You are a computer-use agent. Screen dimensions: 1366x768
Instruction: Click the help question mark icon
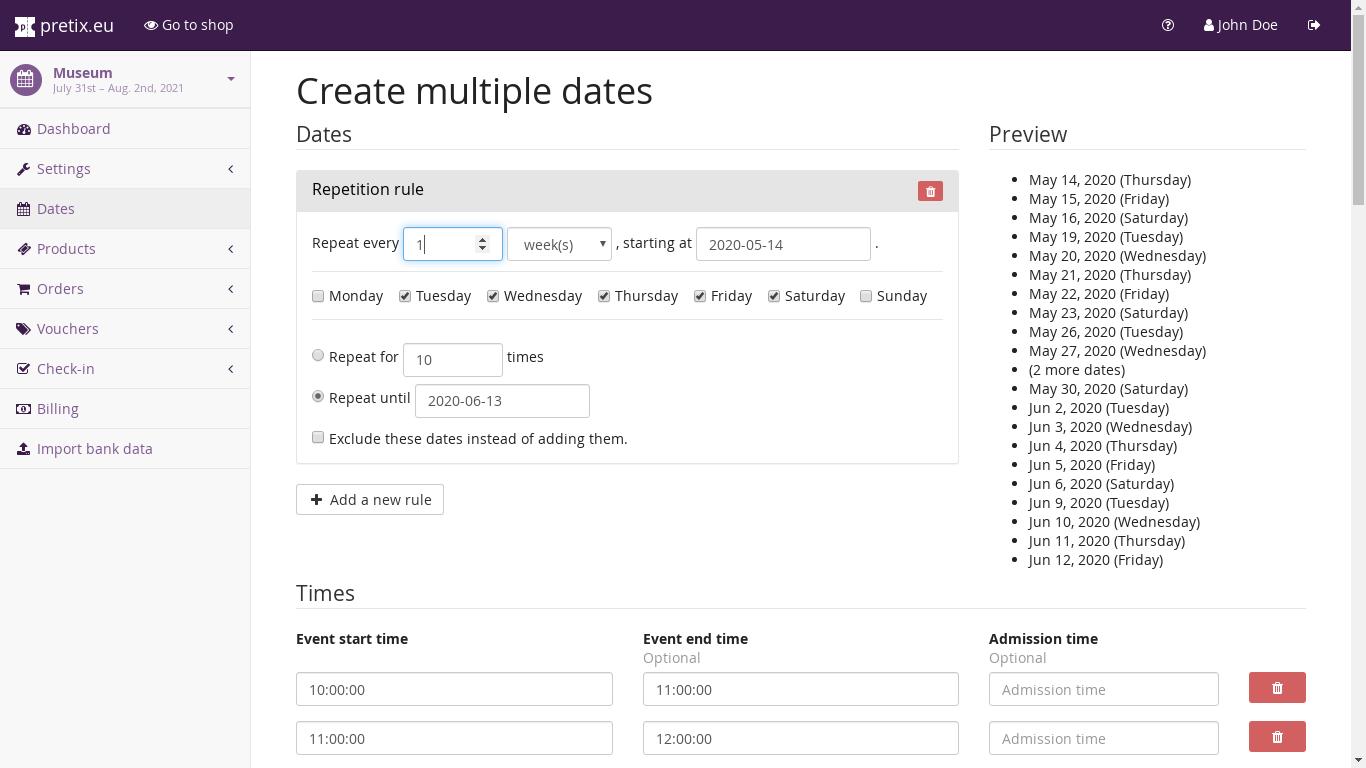[x=1168, y=25]
